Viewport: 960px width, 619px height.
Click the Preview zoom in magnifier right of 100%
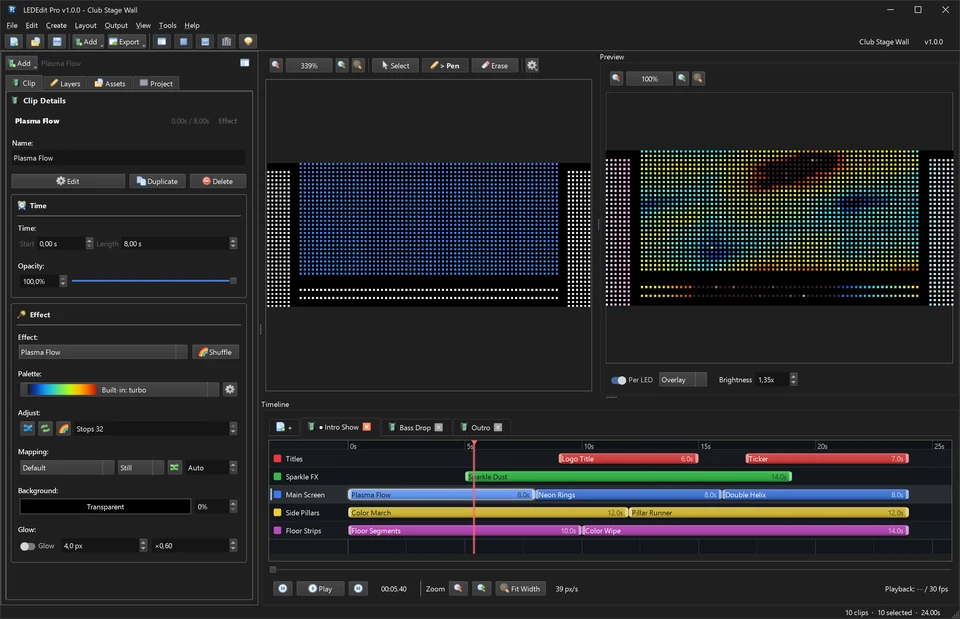pyautogui.click(x=682, y=78)
